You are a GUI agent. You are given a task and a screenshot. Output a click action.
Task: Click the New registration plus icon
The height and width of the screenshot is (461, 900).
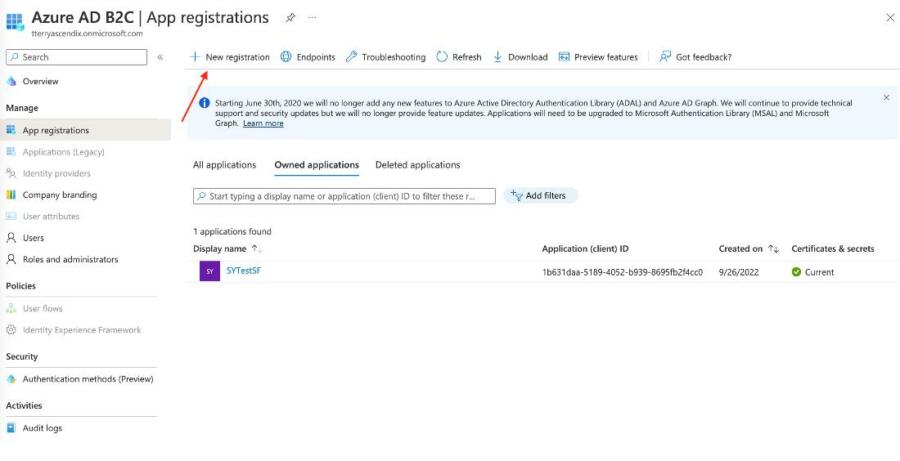click(195, 57)
